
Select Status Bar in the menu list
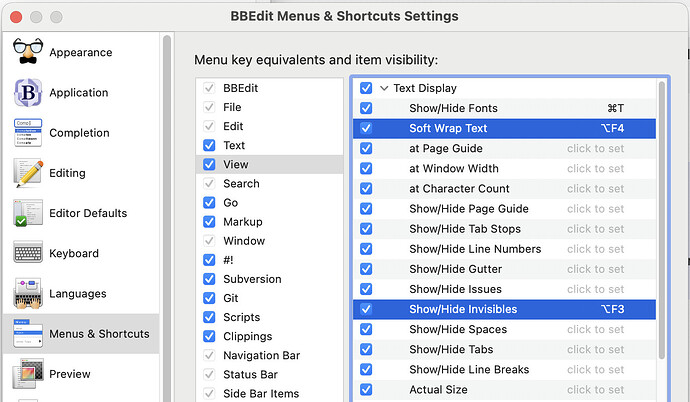pos(269,374)
